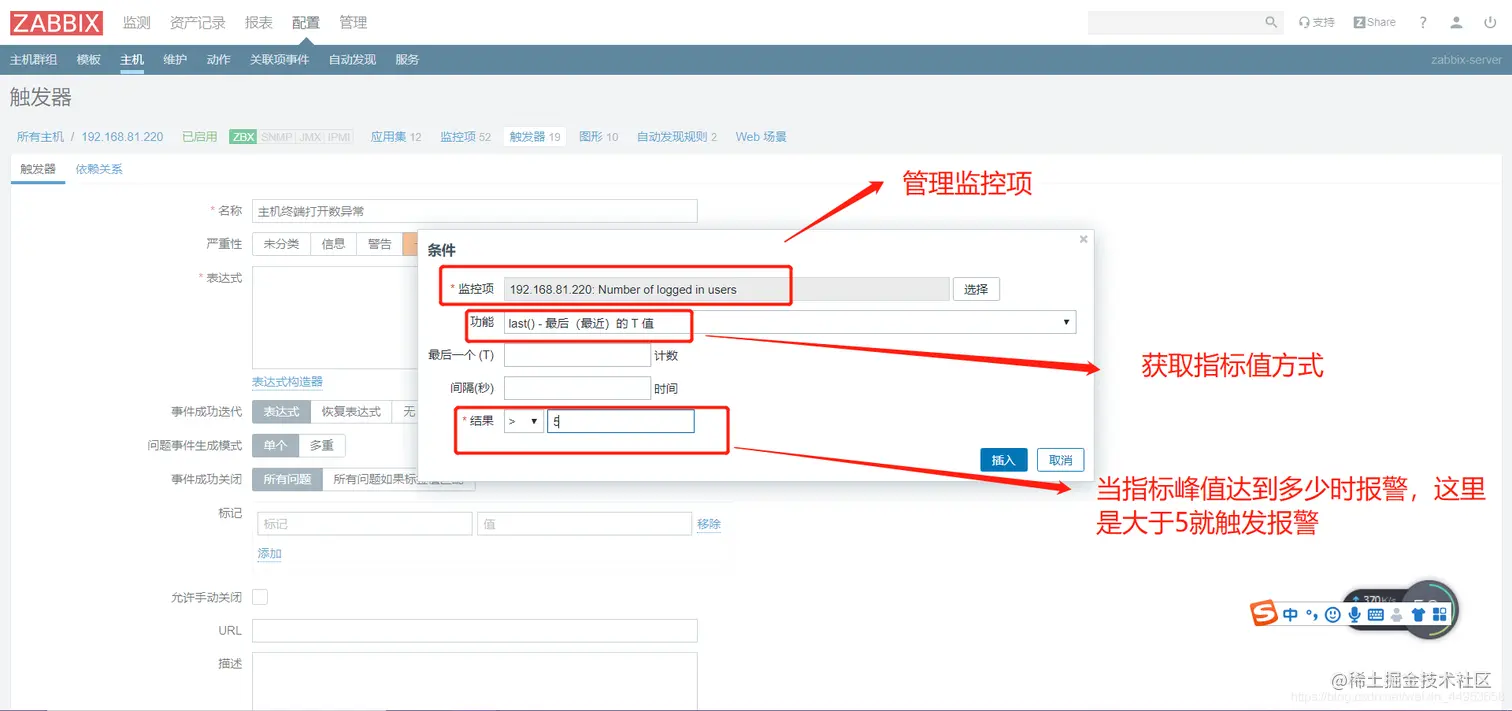Open the emoji smiley icon
This screenshot has height=711, width=1512.
pyautogui.click(x=1332, y=614)
